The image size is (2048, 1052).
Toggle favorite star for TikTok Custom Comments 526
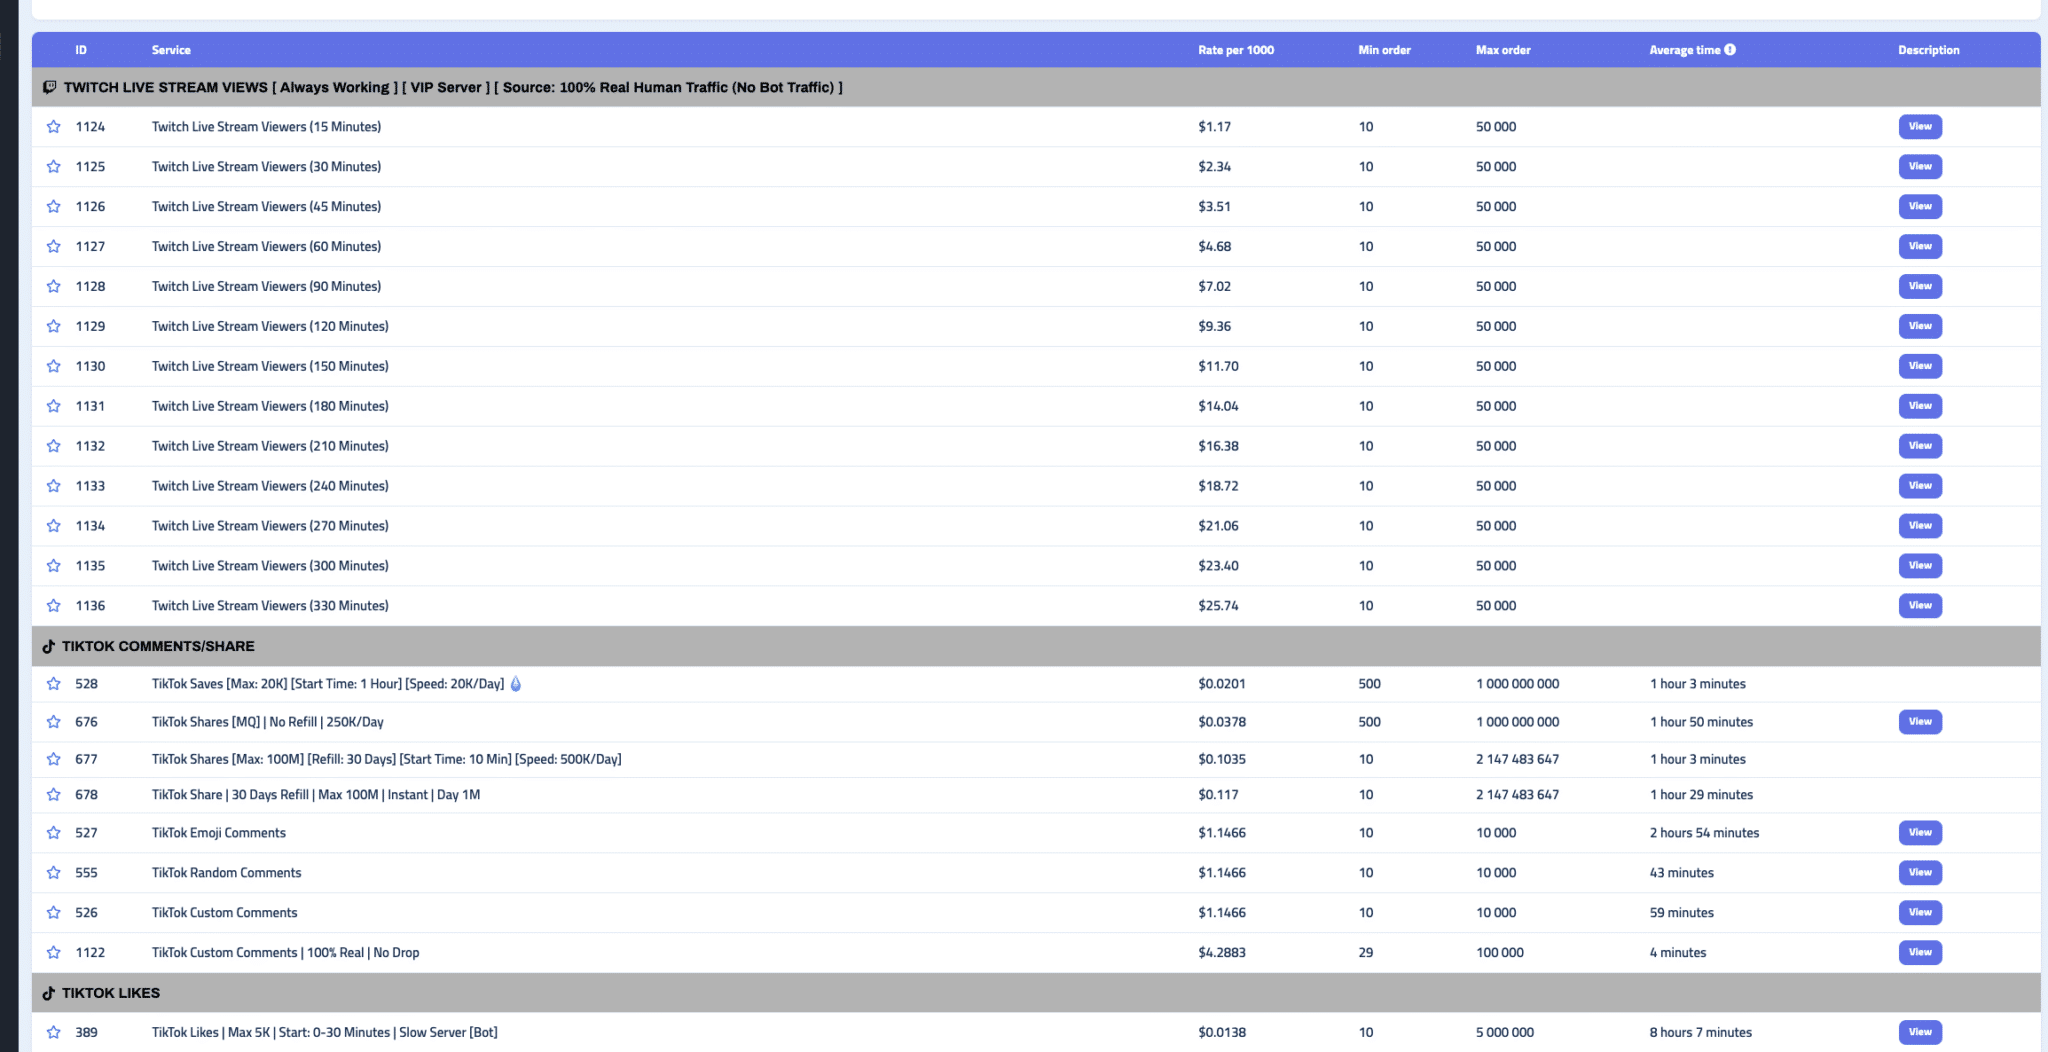53,913
